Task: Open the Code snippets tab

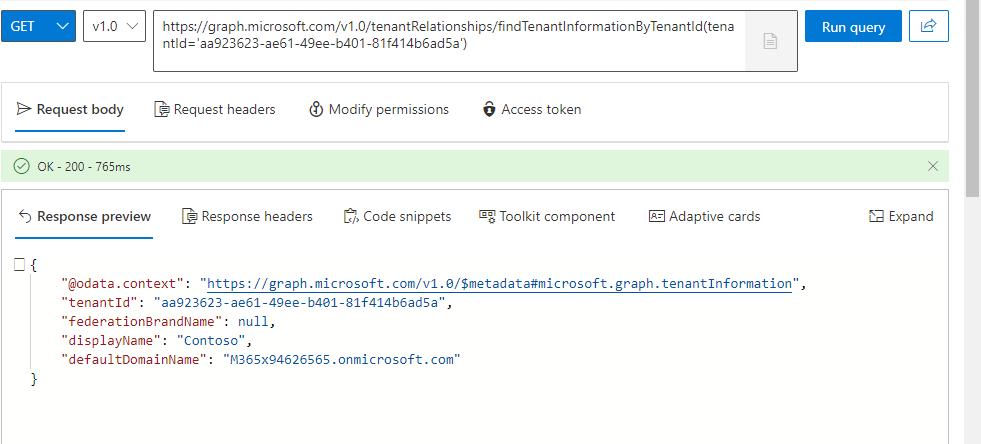Action: point(397,216)
